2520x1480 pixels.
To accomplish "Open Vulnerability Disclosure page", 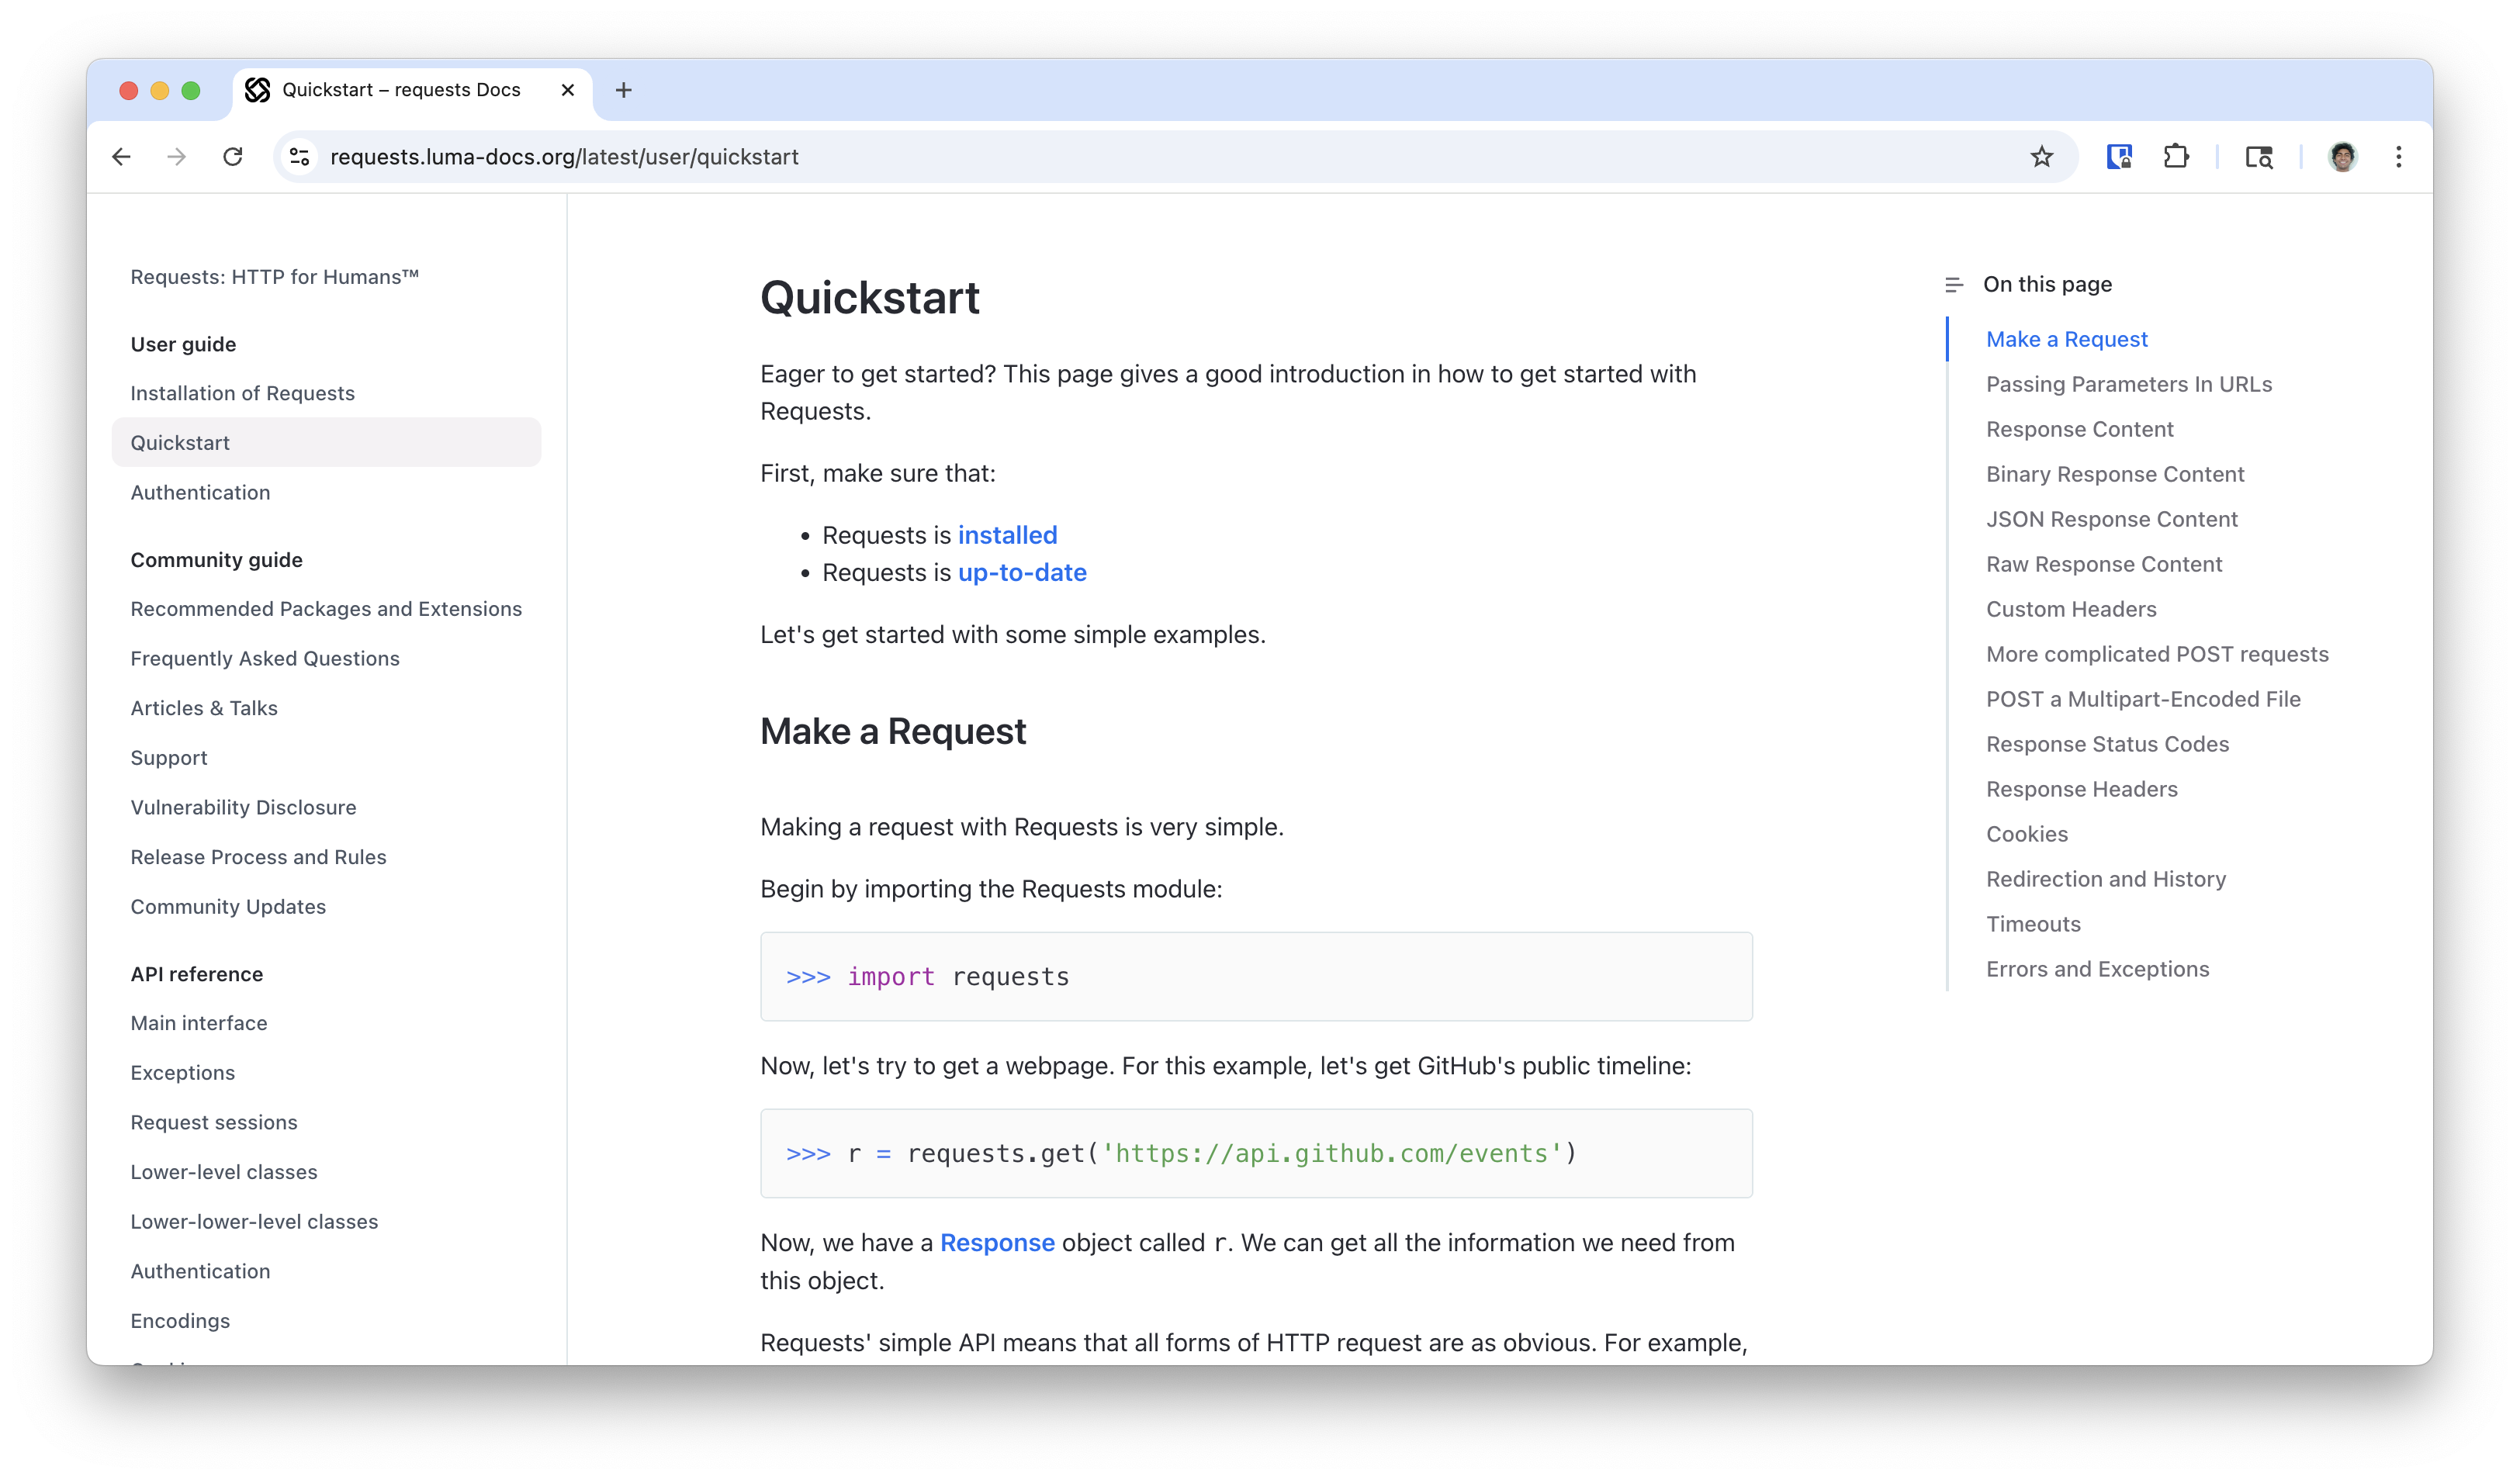I will pyautogui.click(x=243, y=807).
